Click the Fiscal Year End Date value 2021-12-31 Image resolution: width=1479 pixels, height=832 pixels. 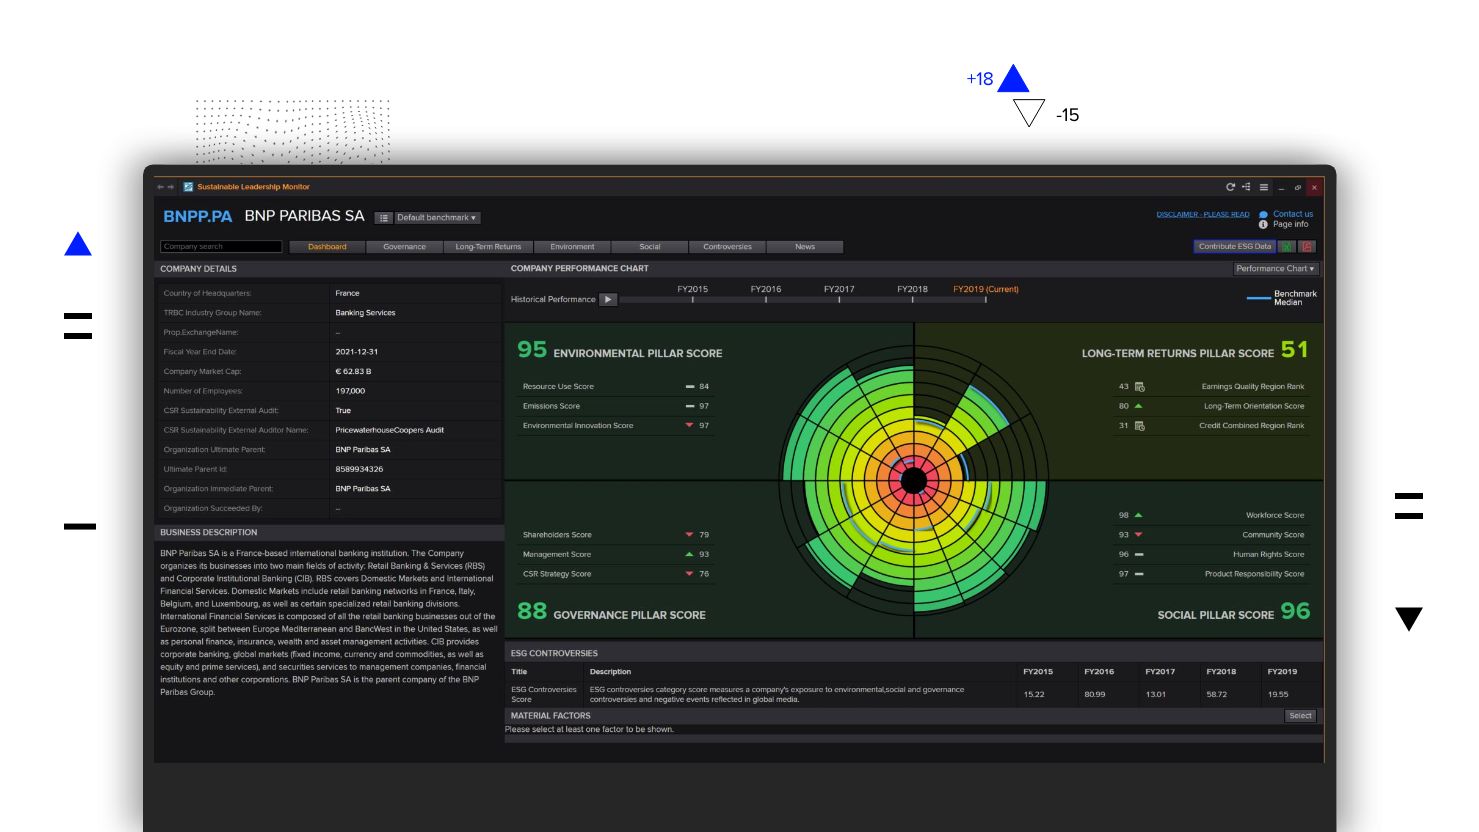click(357, 352)
